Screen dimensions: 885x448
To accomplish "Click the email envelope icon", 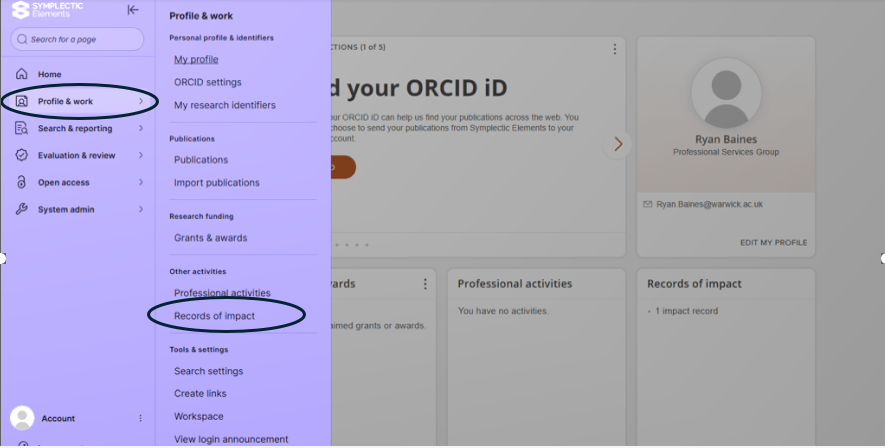I will click(647, 204).
